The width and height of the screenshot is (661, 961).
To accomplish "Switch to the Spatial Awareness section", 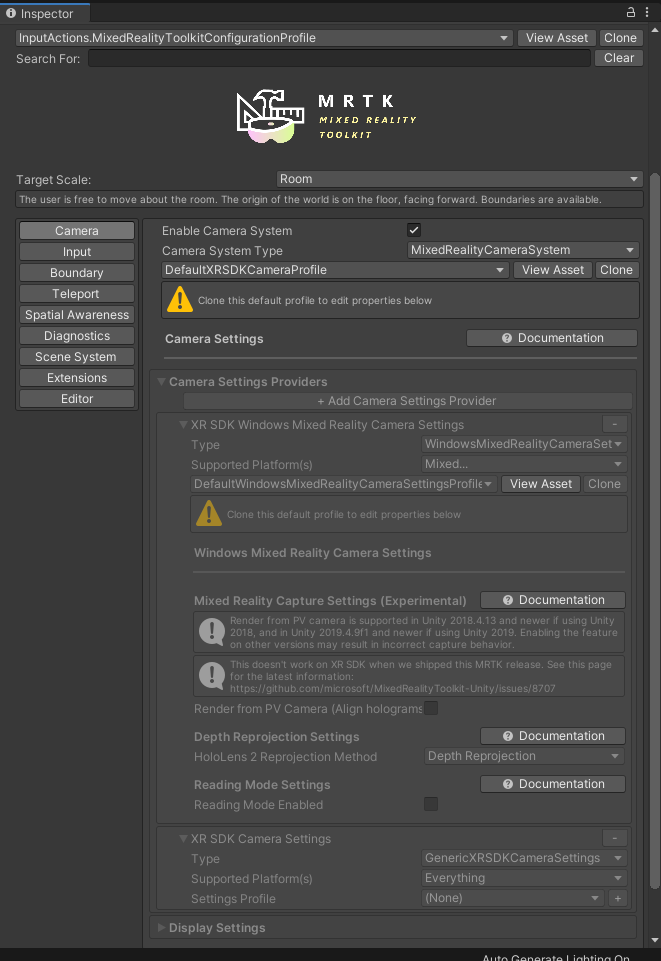I will click(x=76, y=314).
